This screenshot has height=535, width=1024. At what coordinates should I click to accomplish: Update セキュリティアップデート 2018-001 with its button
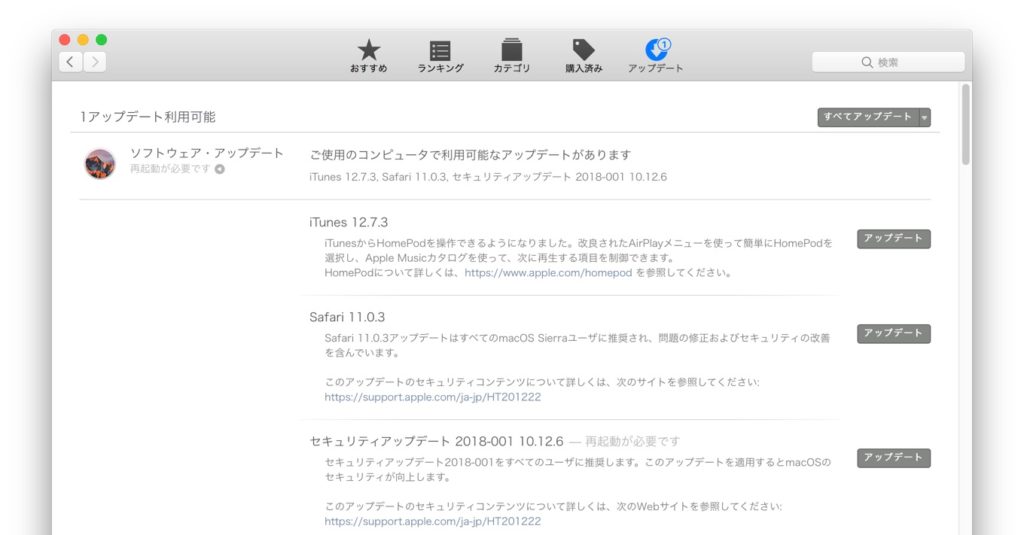click(x=893, y=458)
